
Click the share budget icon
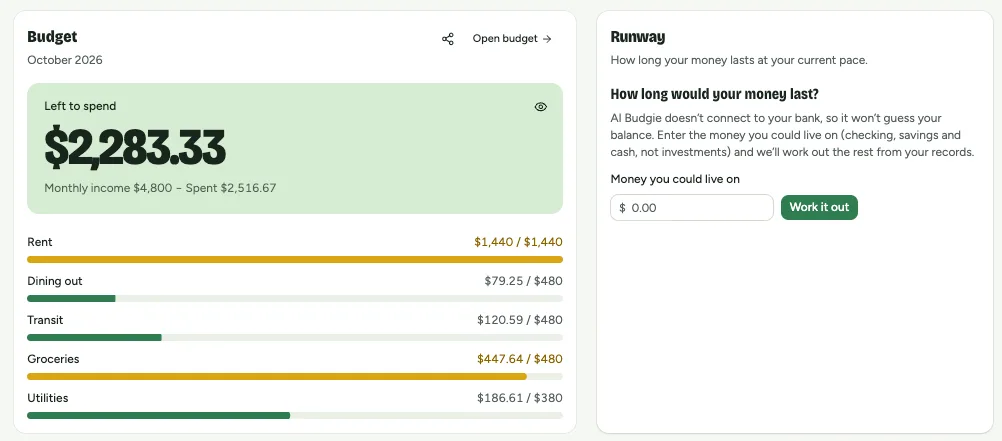(448, 39)
